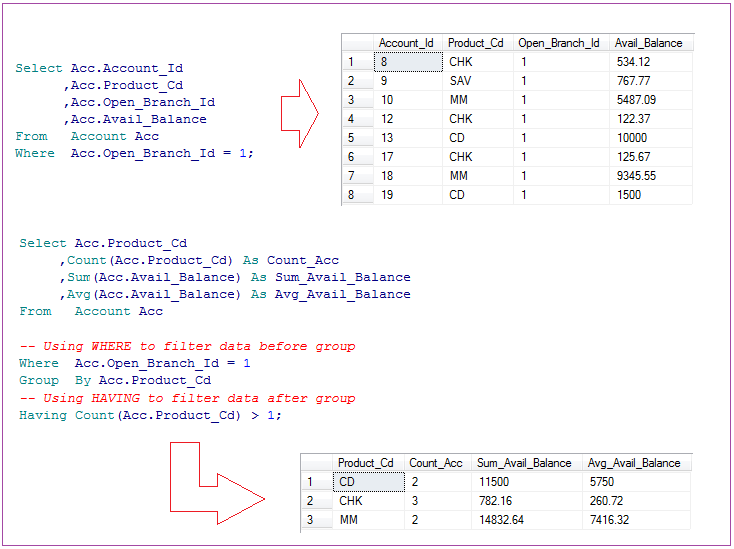734x549 pixels.
Task: Select Account_Id cell 13
Action: tap(408, 138)
